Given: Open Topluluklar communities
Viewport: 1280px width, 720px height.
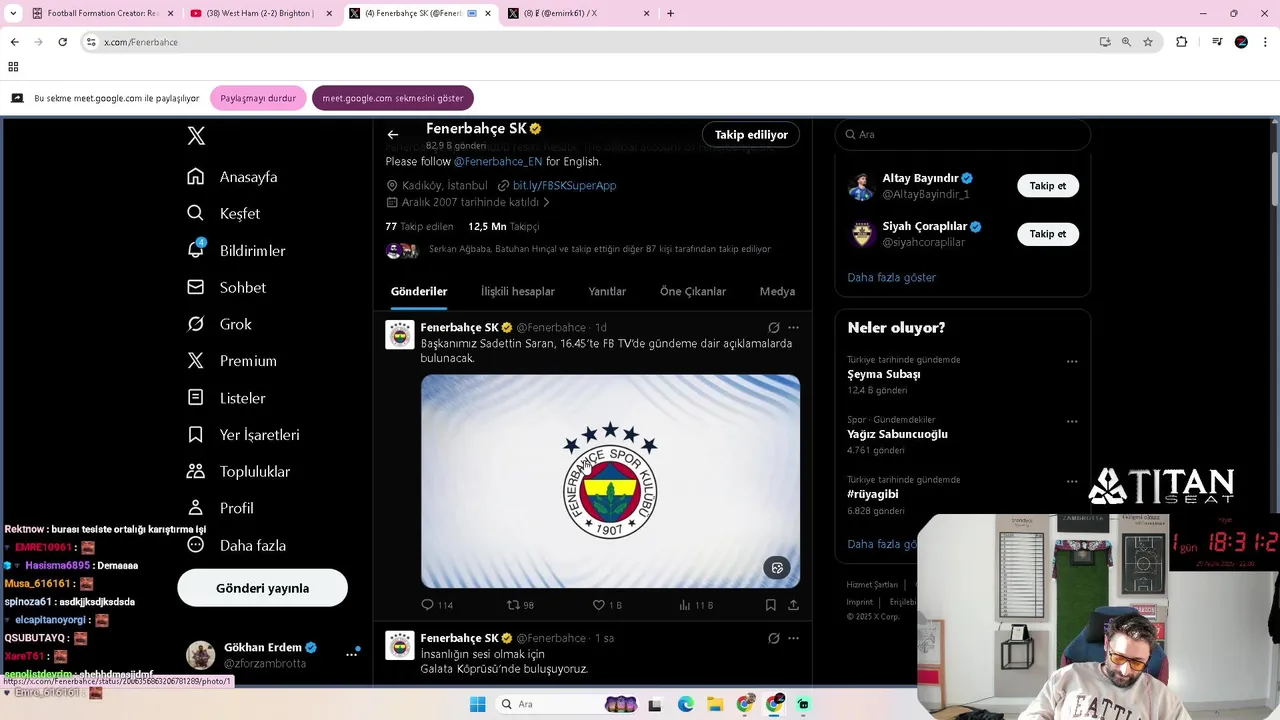Looking at the screenshot, I should [238, 471].
